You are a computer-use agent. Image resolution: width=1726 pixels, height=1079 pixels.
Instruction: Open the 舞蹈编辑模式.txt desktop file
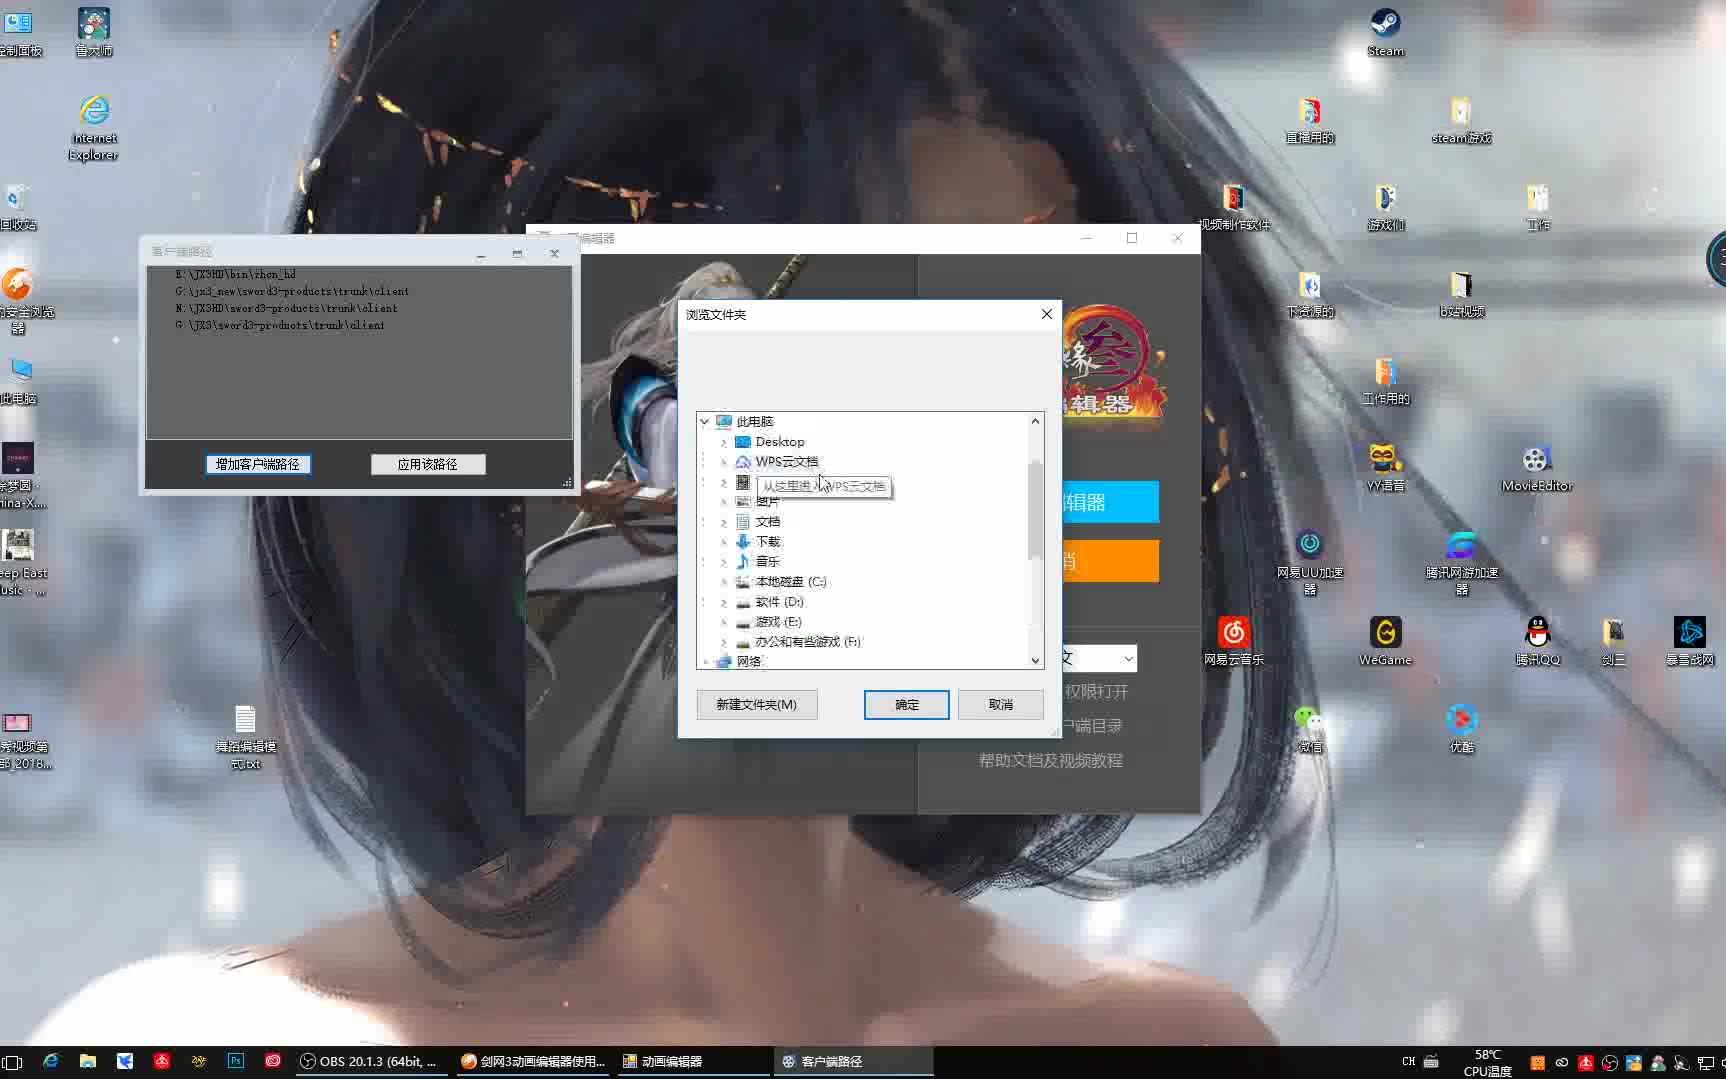click(x=246, y=736)
